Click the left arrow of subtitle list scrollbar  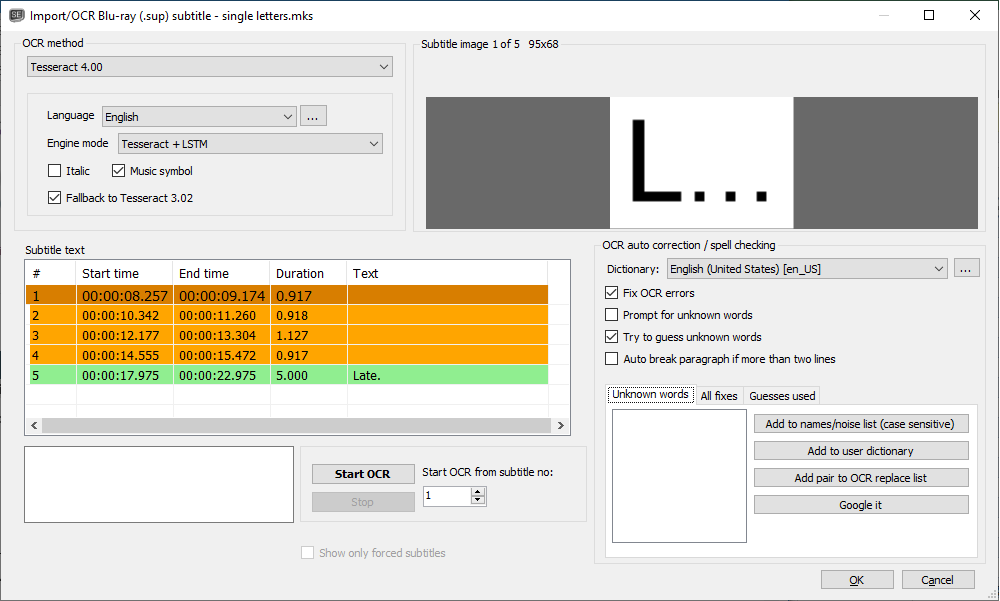coord(34,426)
